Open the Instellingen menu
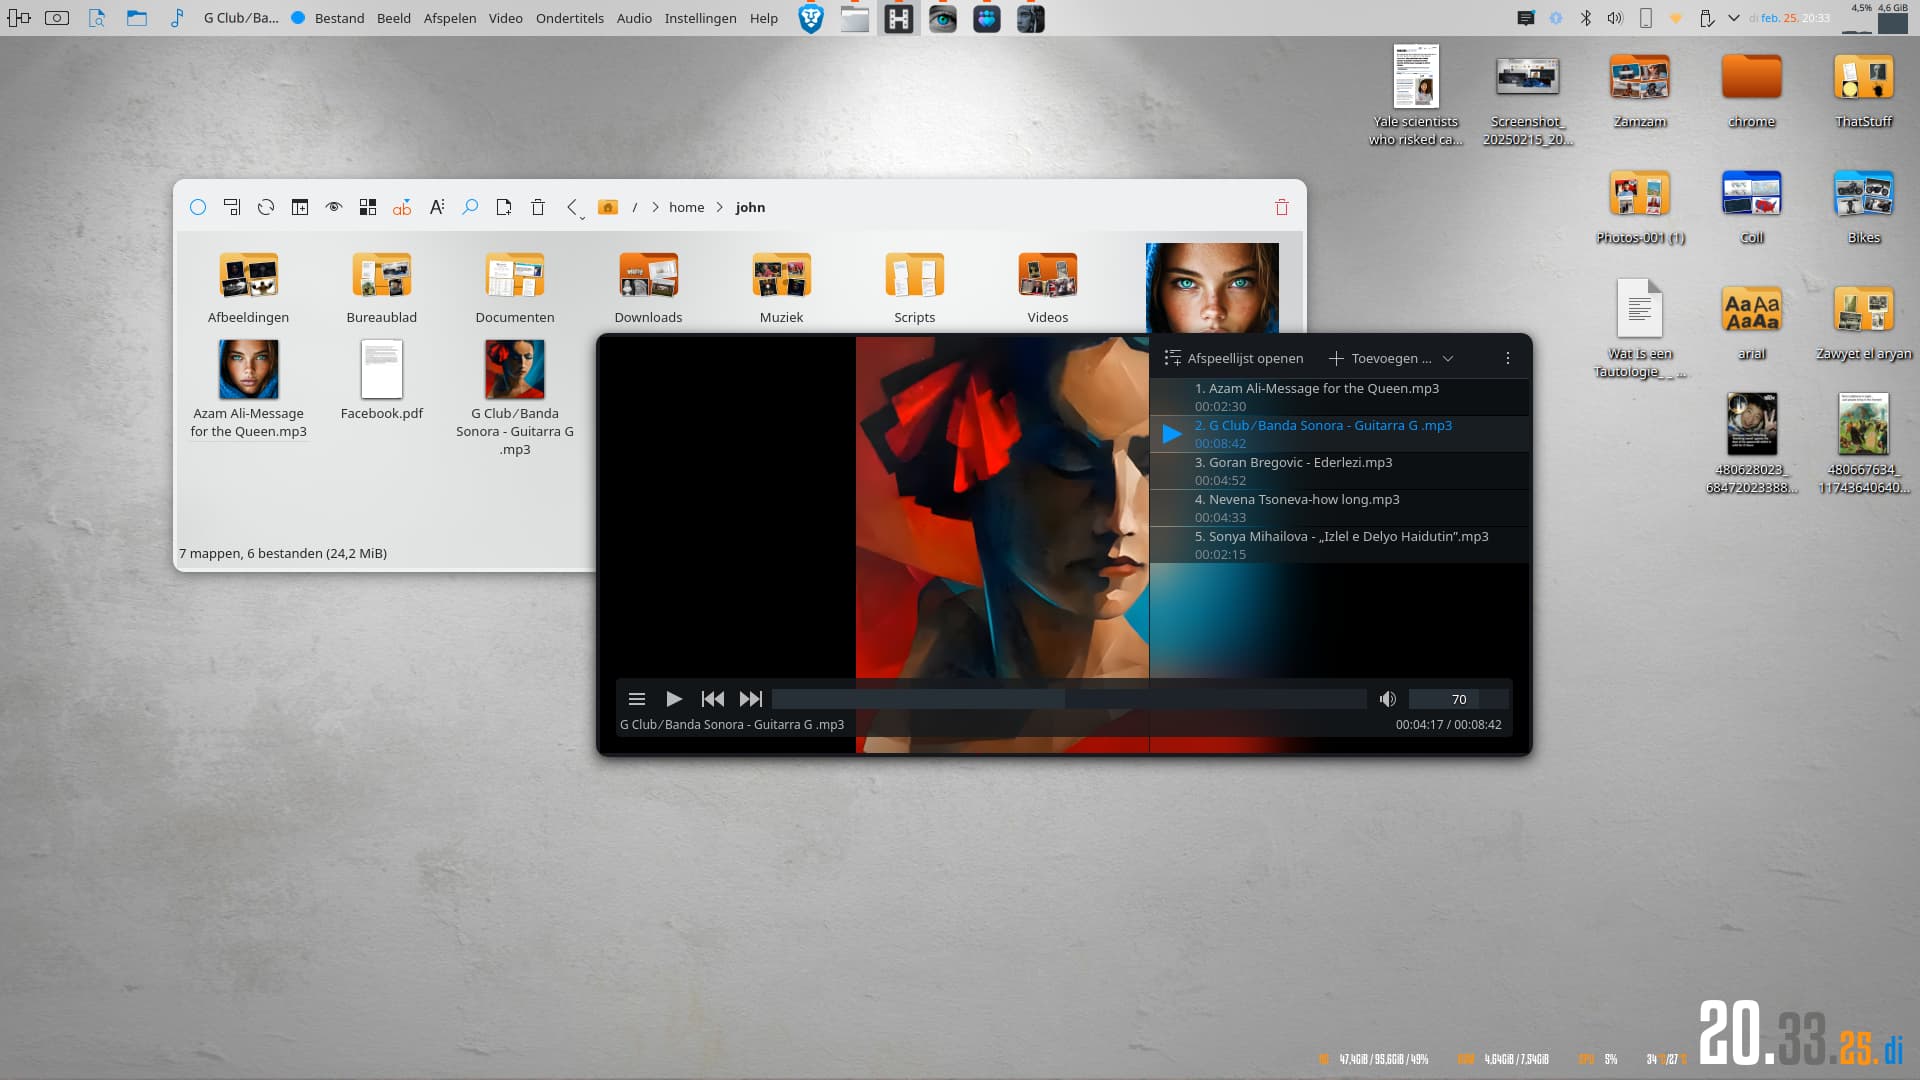This screenshot has width=1920, height=1080. point(700,18)
